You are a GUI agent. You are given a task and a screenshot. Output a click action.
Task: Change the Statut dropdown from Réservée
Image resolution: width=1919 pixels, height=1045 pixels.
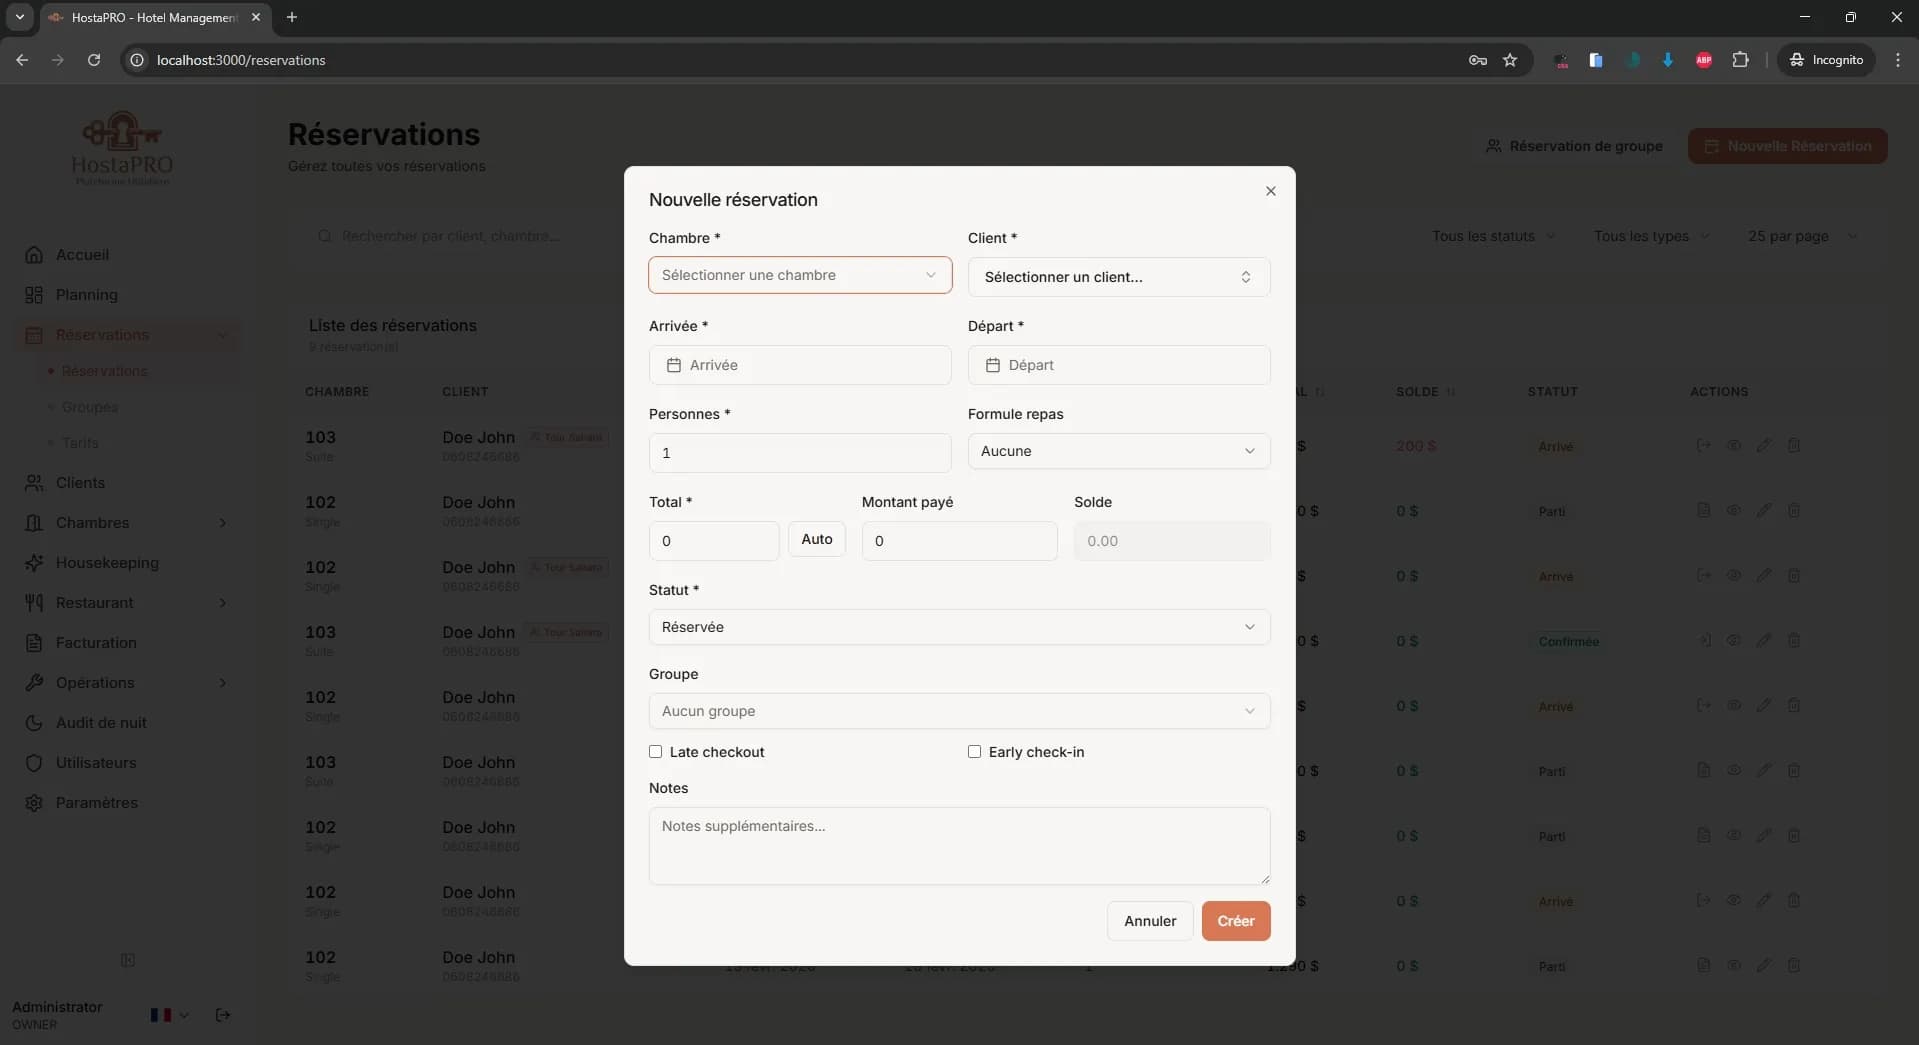[958, 627]
